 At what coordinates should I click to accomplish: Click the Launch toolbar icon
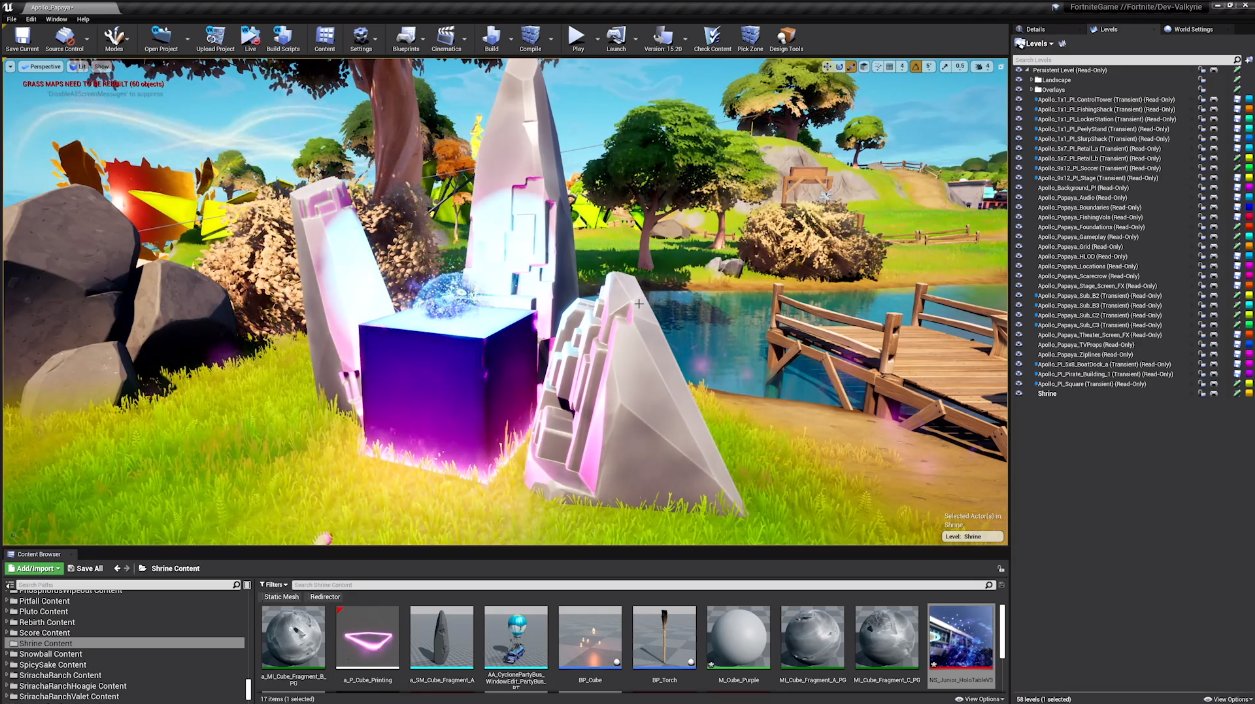(616, 39)
